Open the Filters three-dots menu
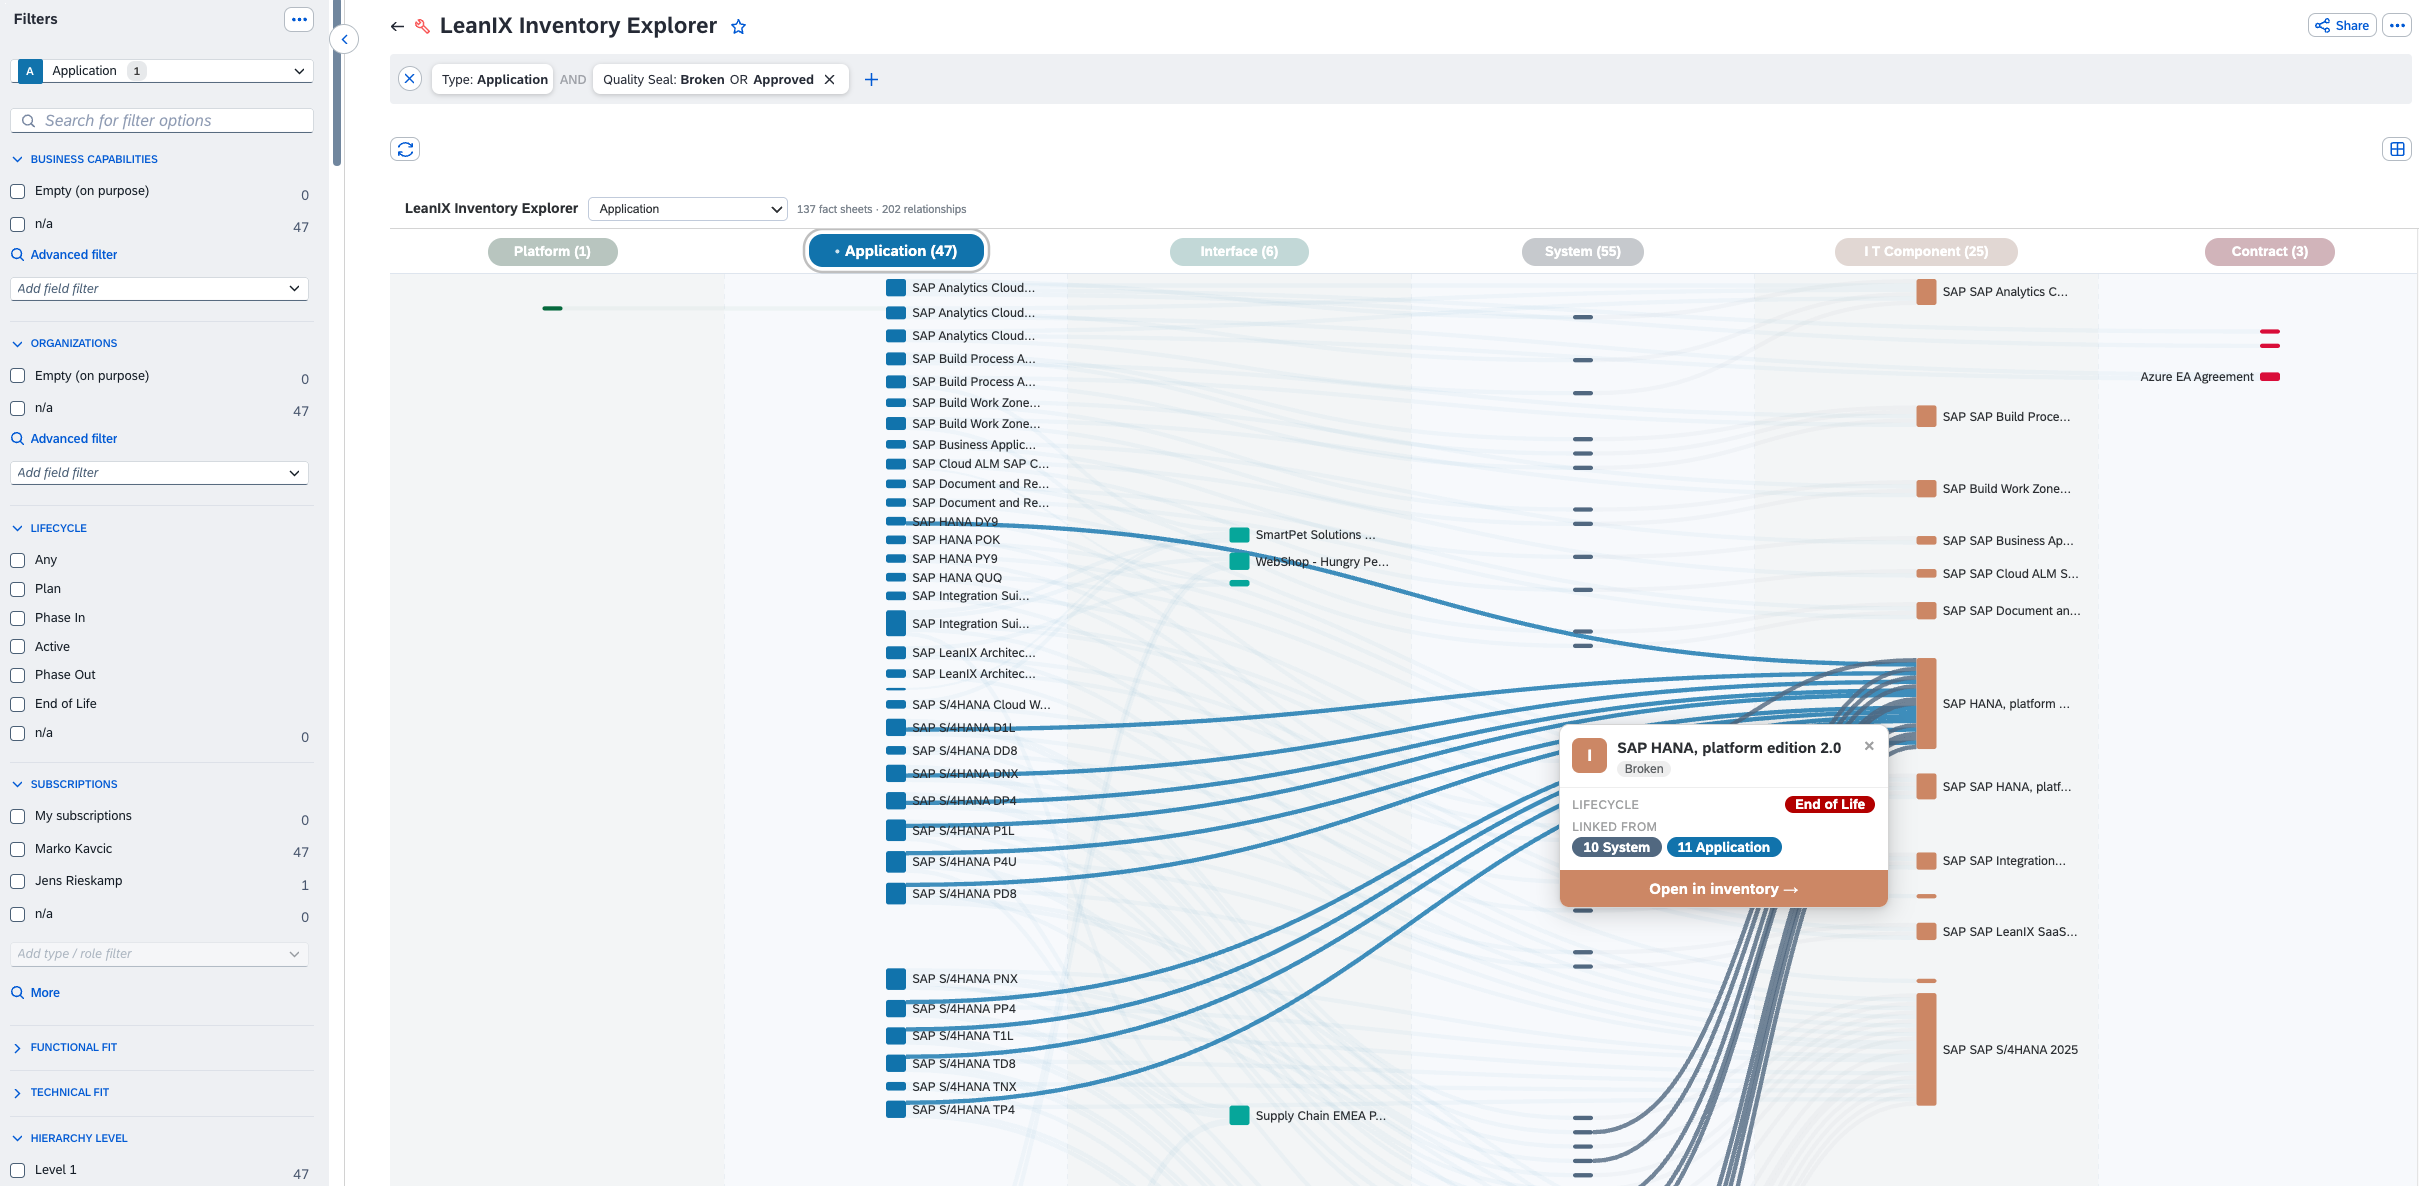This screenshot has width=2419, height=1186. click(299, 20)
